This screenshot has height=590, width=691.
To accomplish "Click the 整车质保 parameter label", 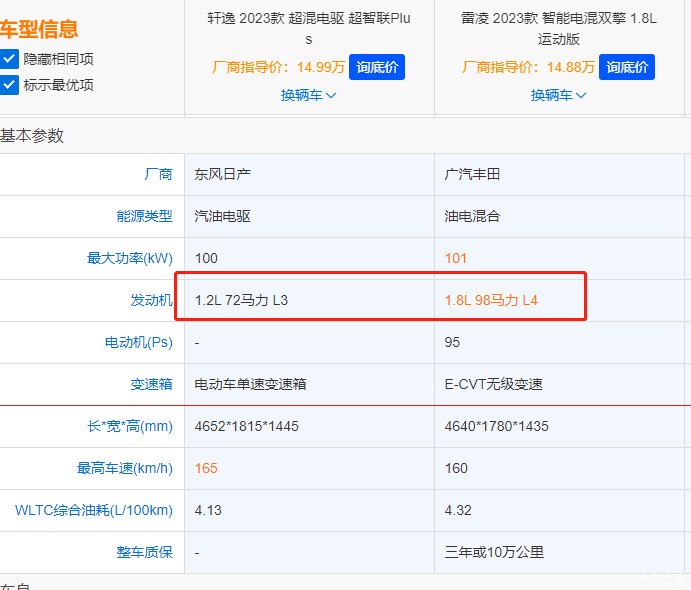I will [144, 552].
